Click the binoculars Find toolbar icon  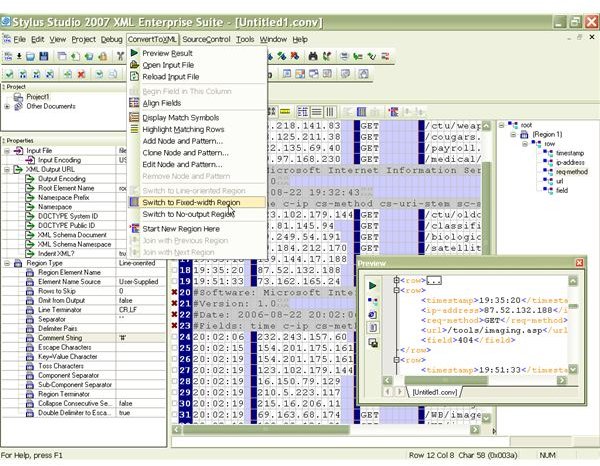tap(313, 56)
